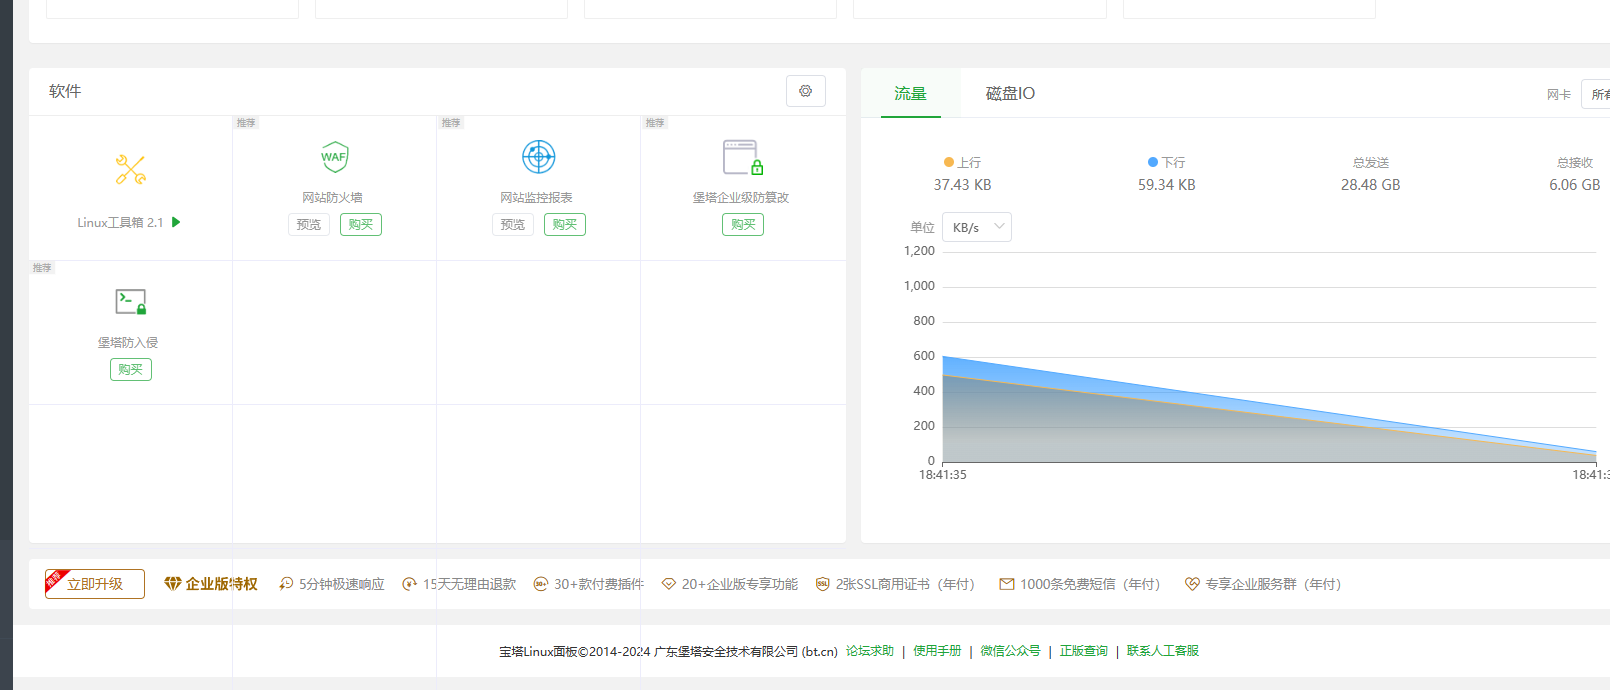Open the 堡塔防入侵 terminal icon

(x=131, y=302)
